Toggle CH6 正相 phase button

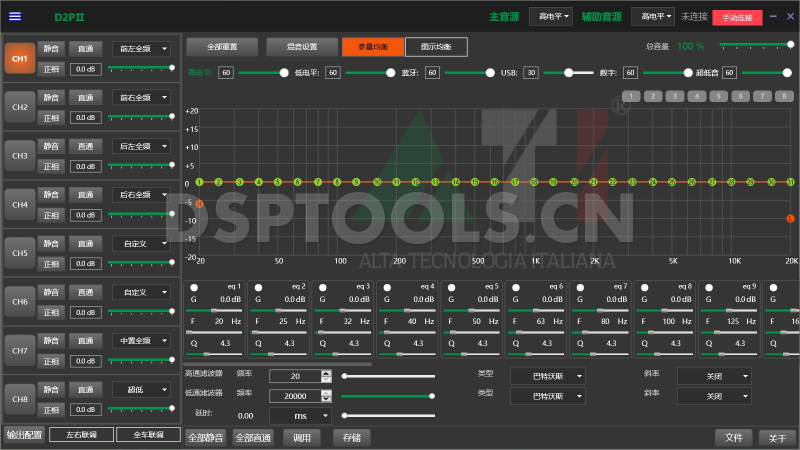coord(51,312)
